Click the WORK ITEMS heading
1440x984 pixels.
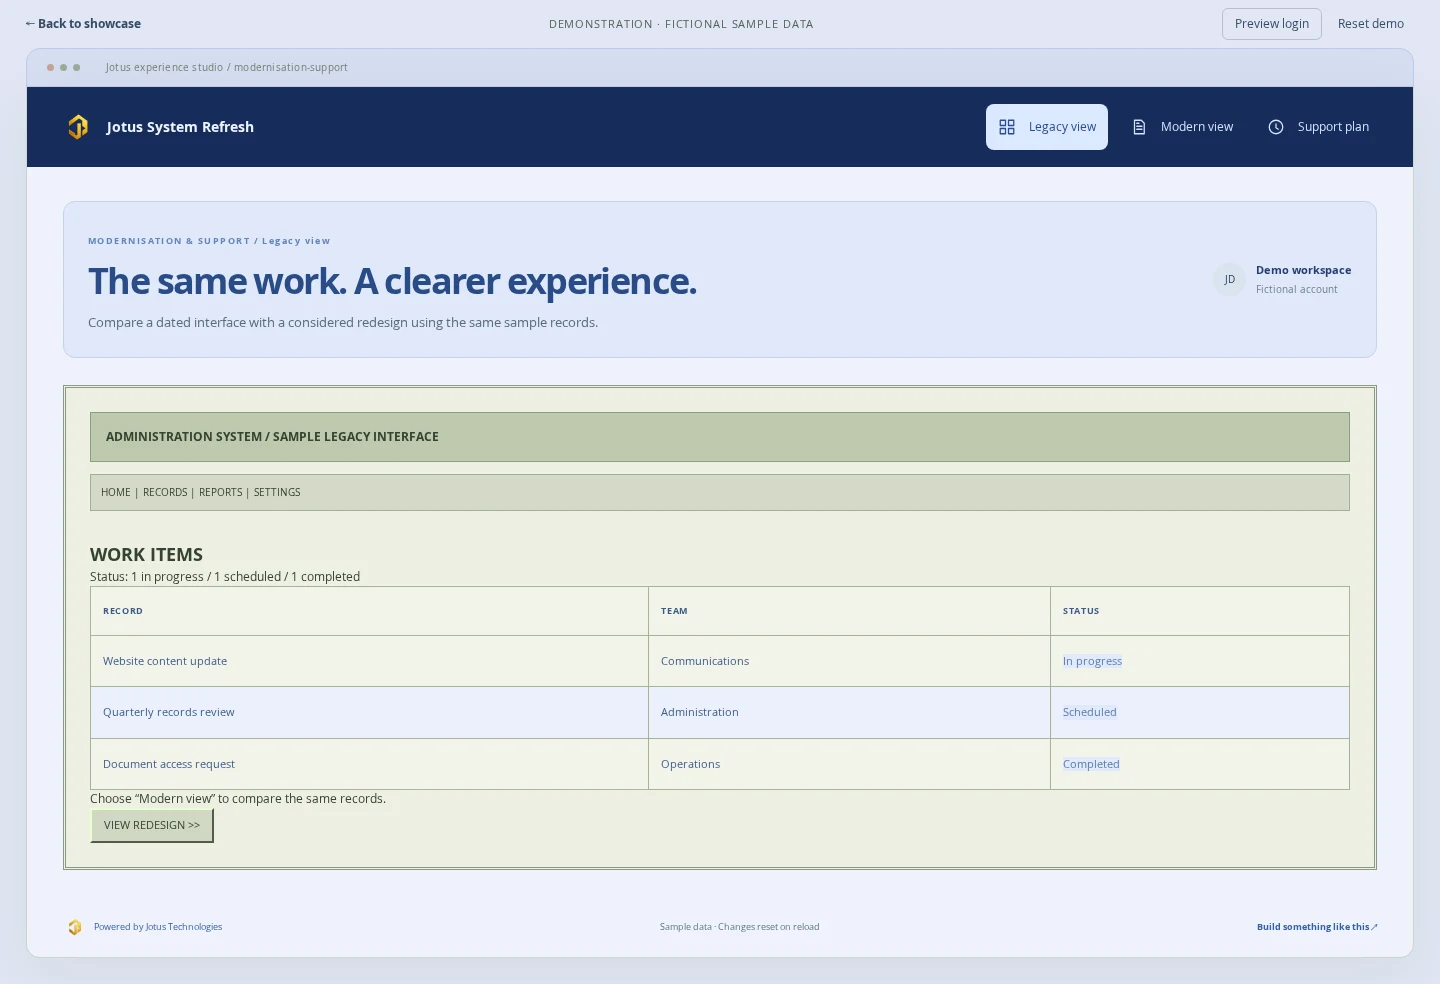coord(146,555)
